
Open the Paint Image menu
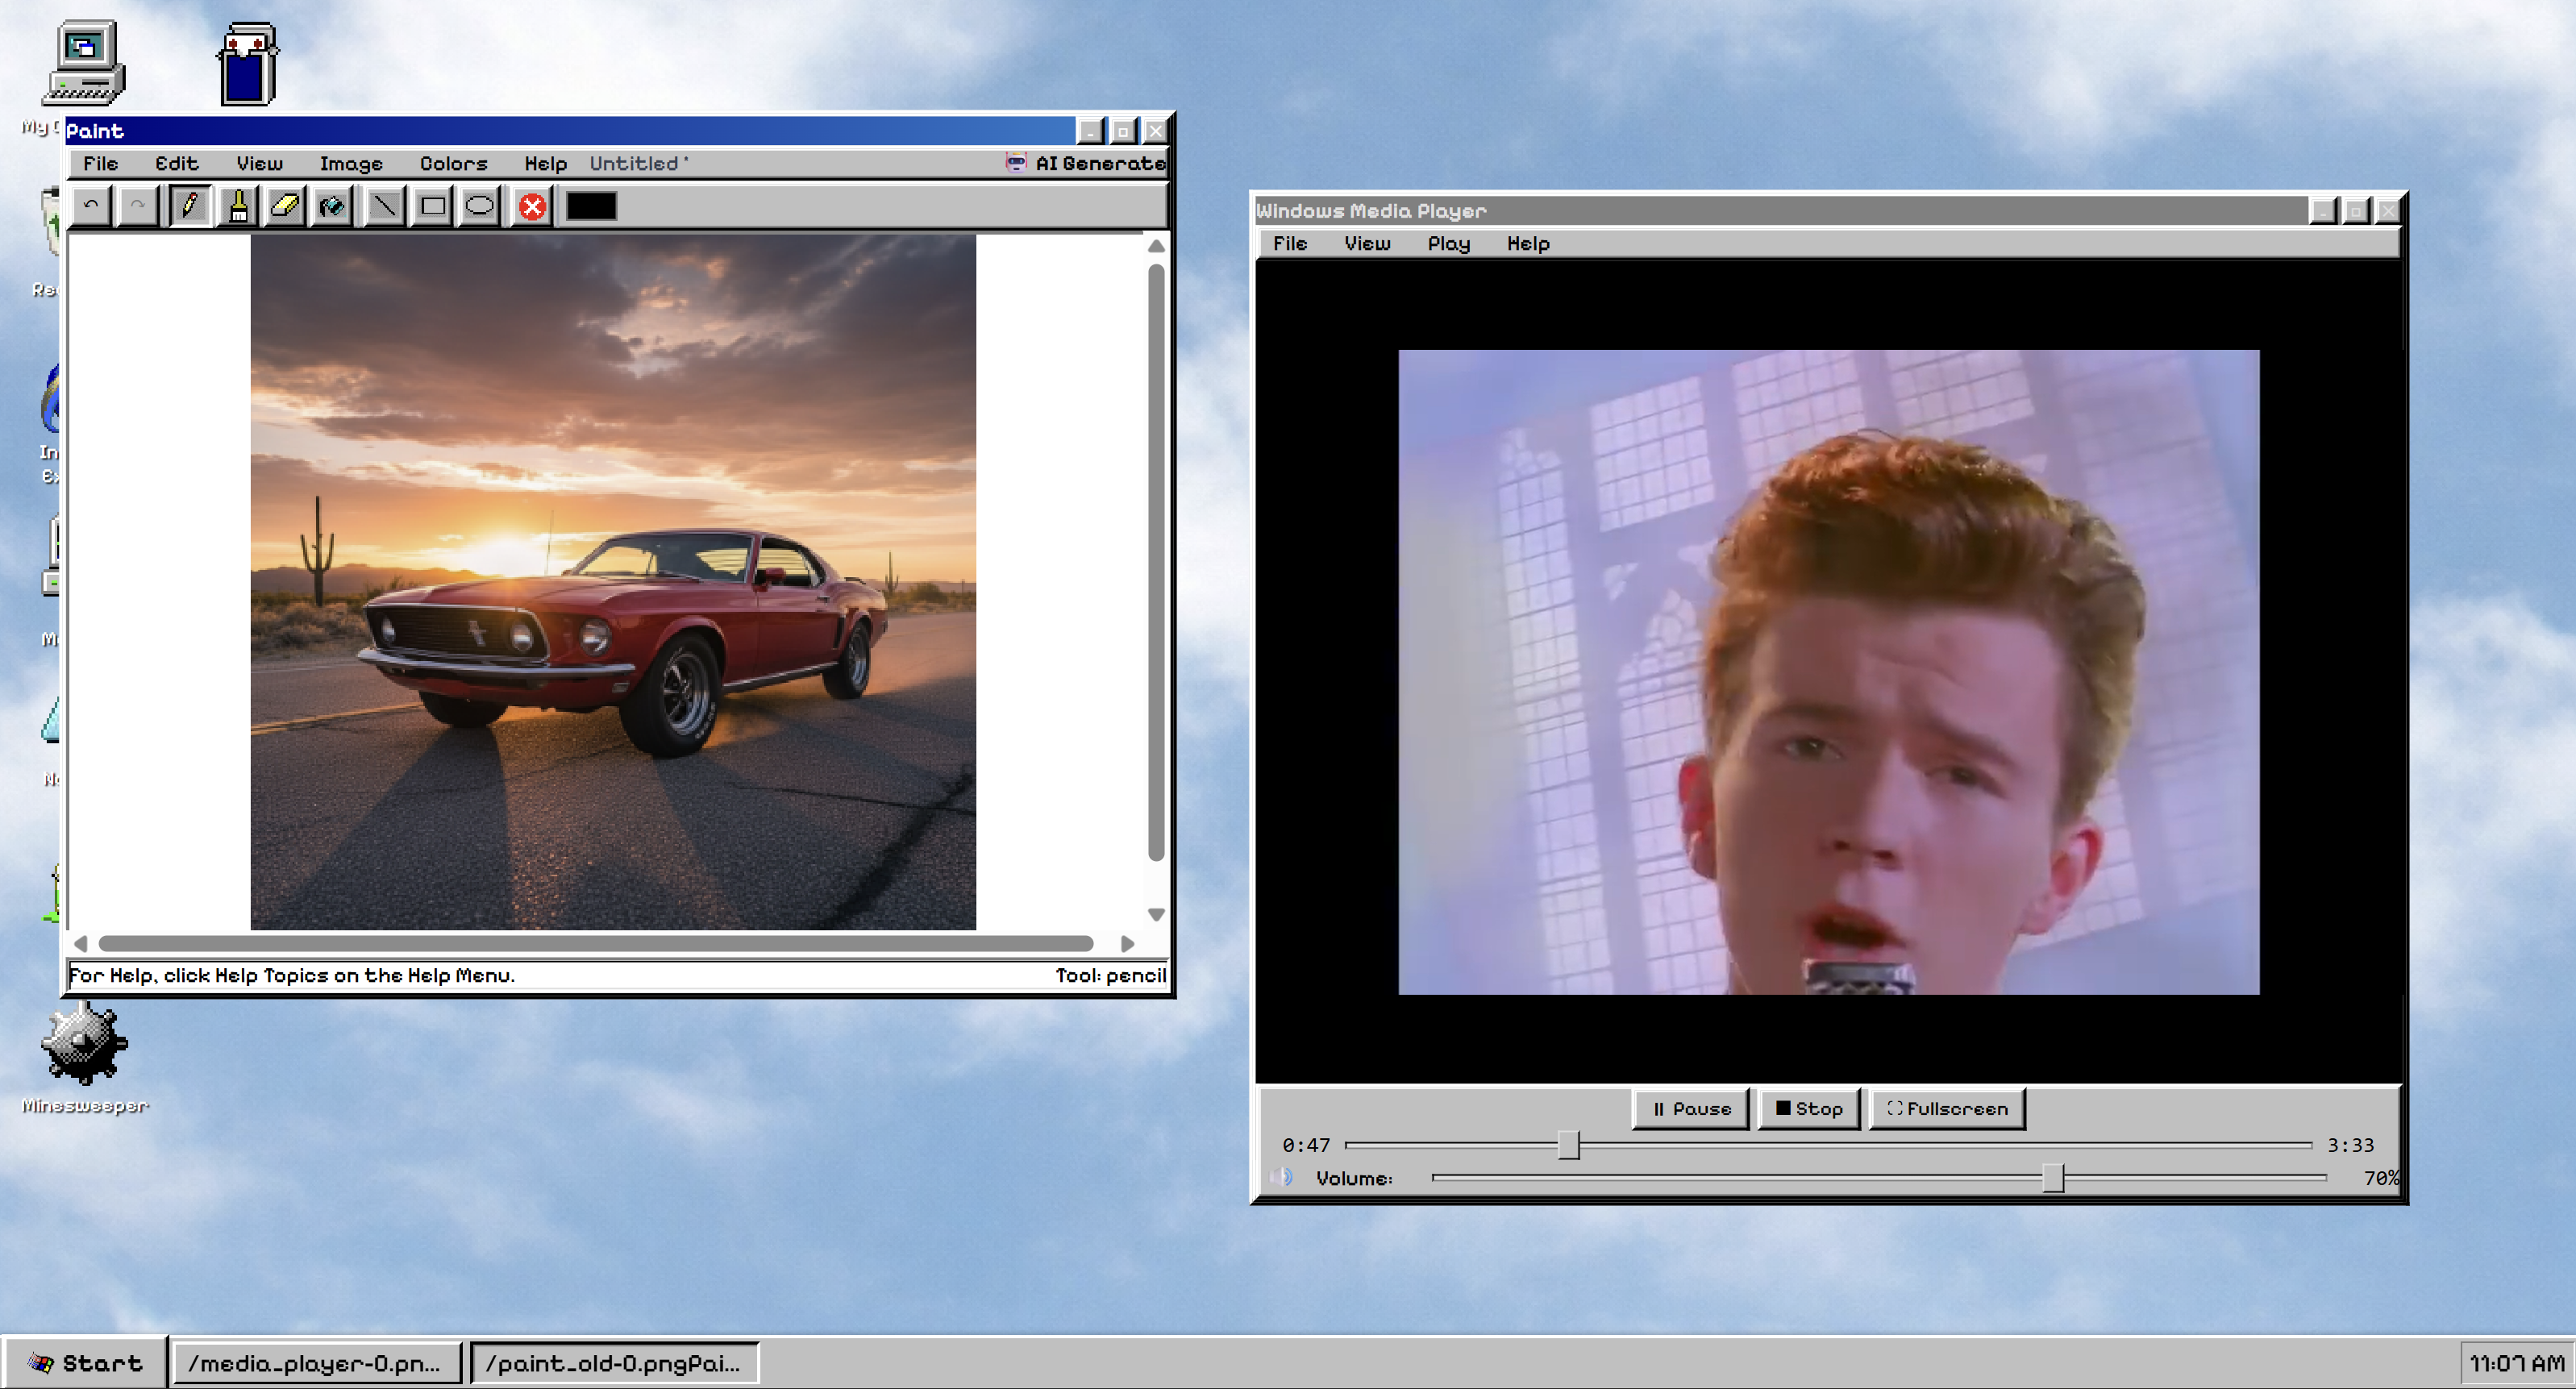point(351,163)
